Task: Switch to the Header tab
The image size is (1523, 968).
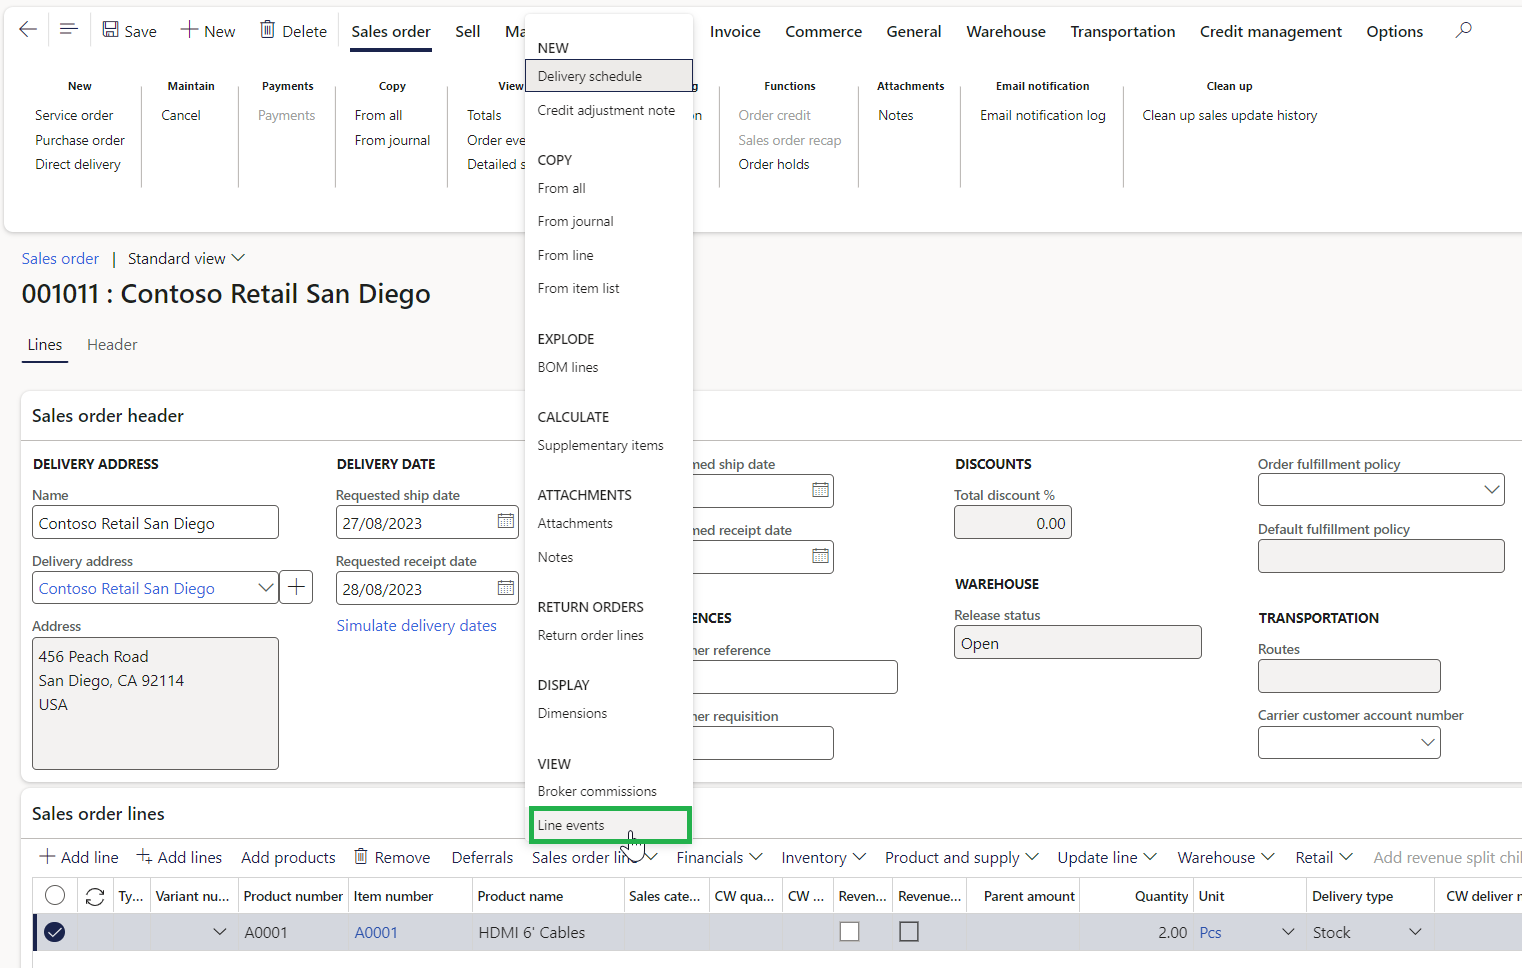Action: tap(111, 344)
